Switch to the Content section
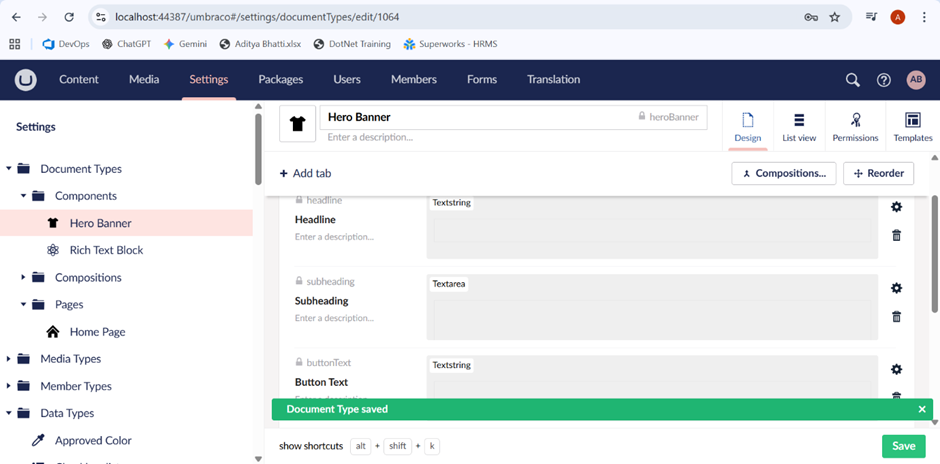Viewport: 940px width, 464px height. (x=79, y=80)
